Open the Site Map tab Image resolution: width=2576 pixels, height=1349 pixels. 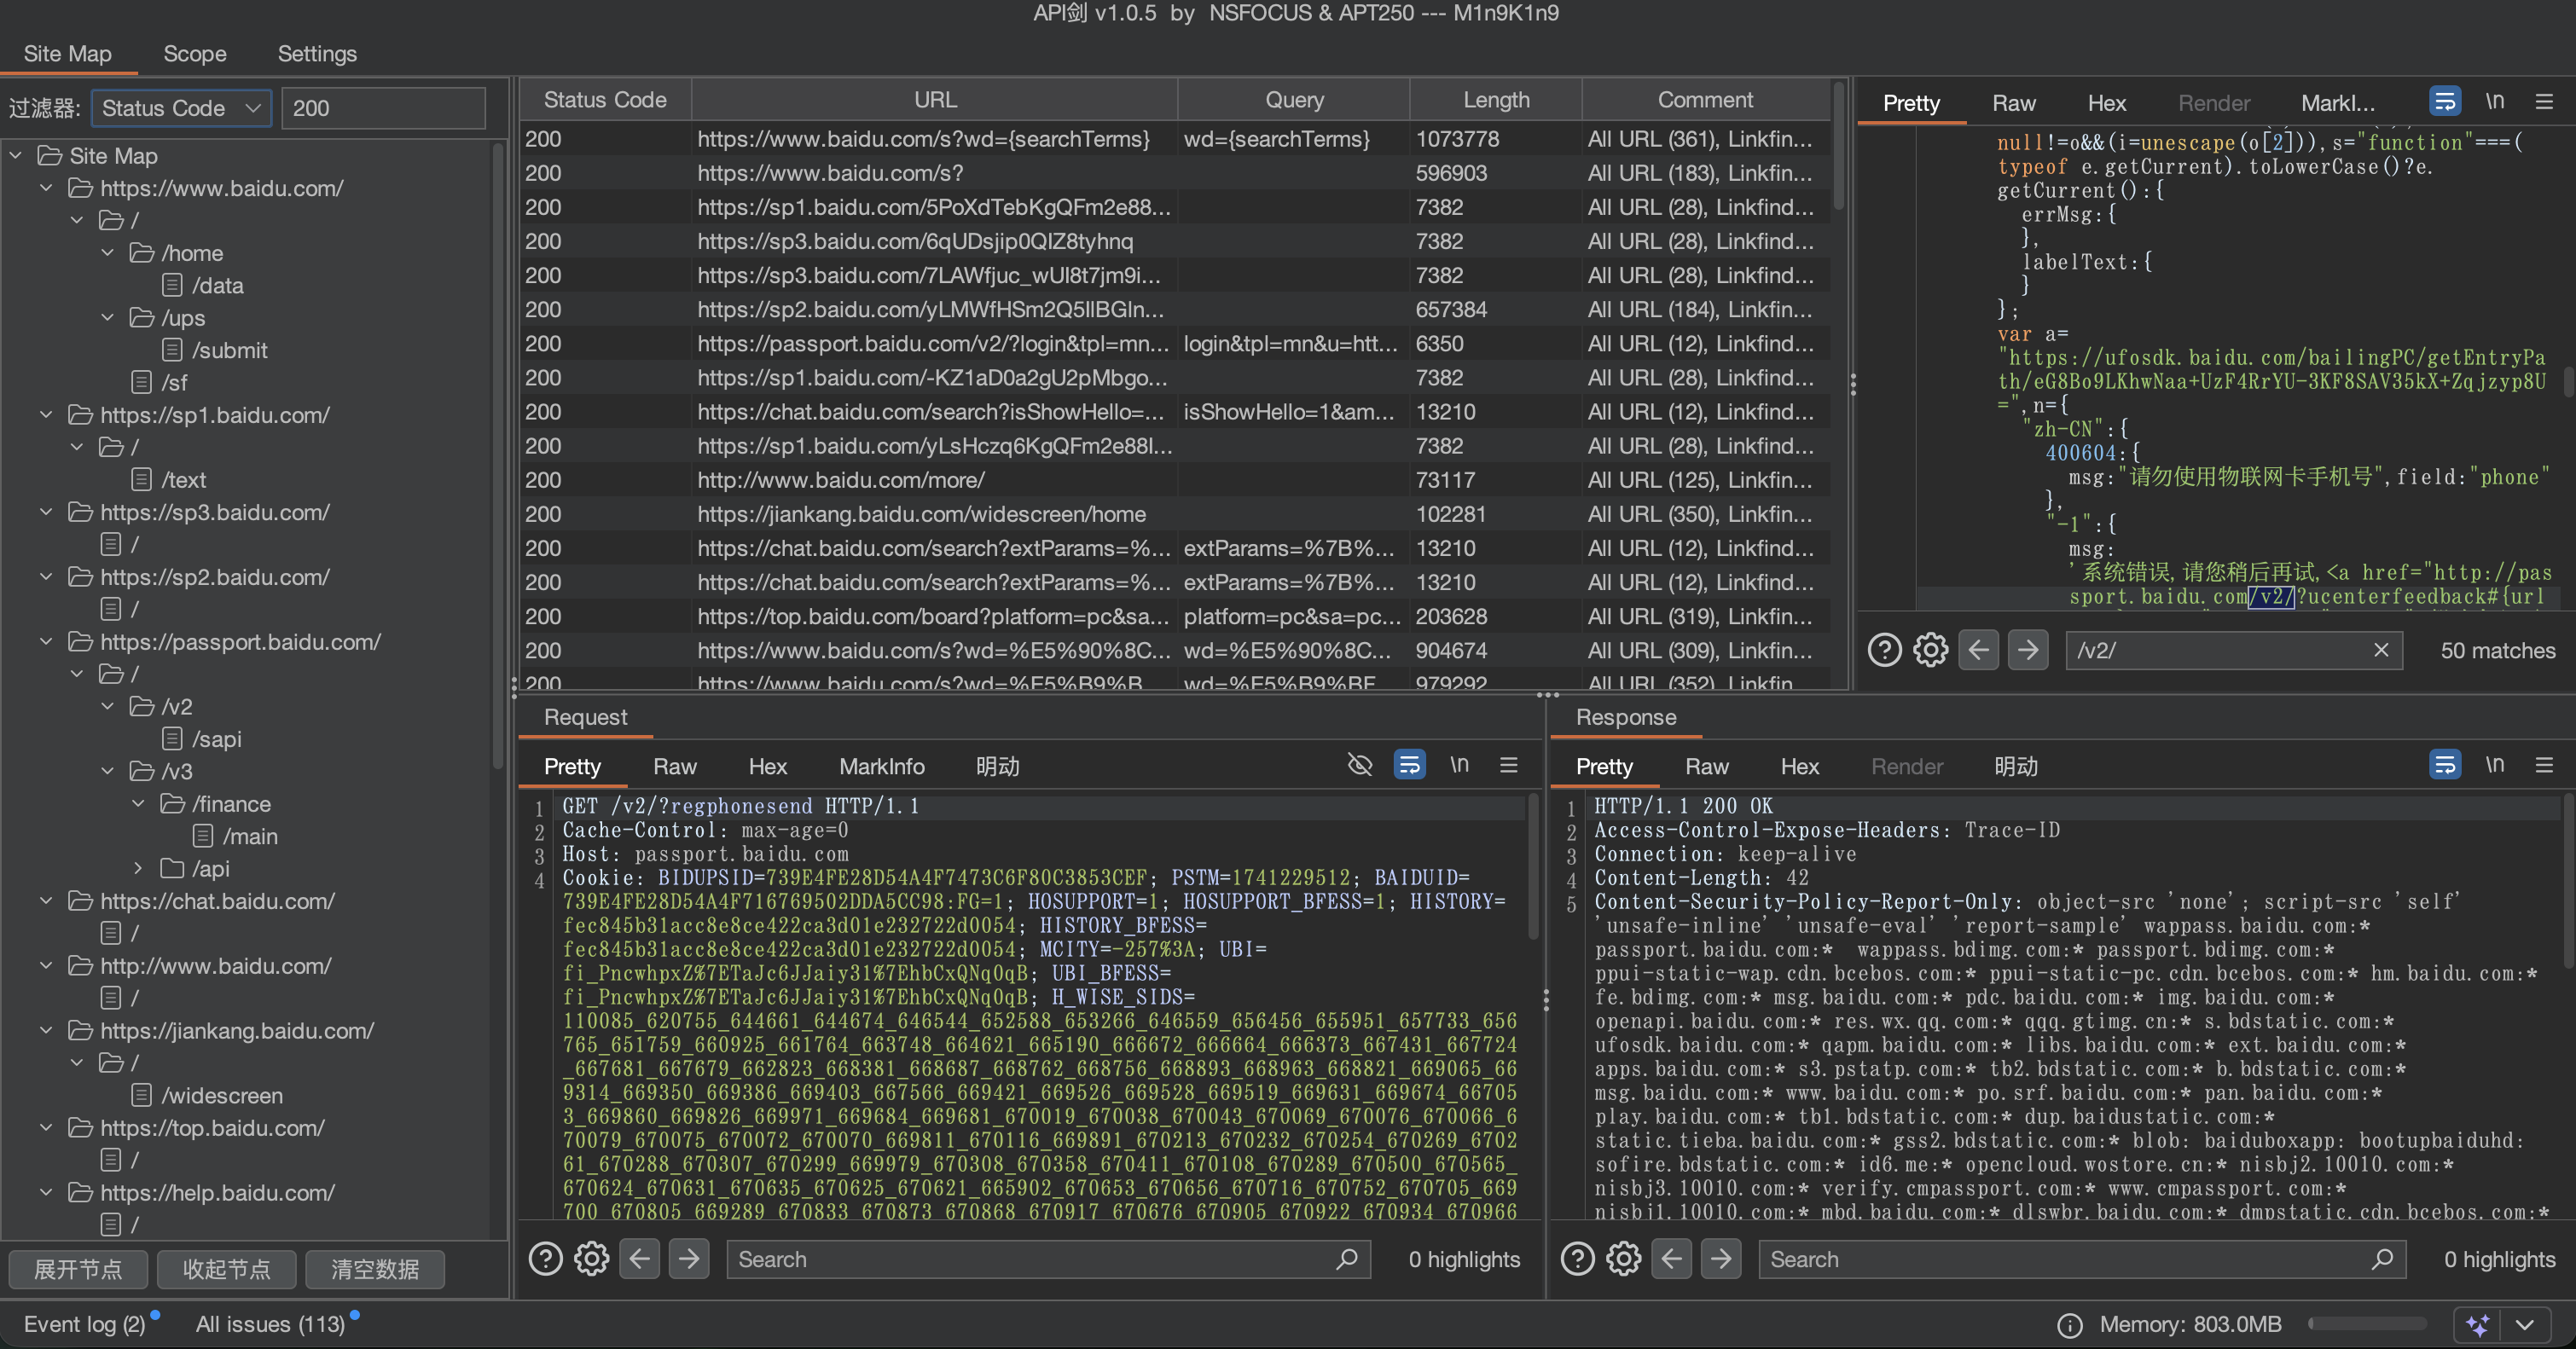tap(68, 53)
